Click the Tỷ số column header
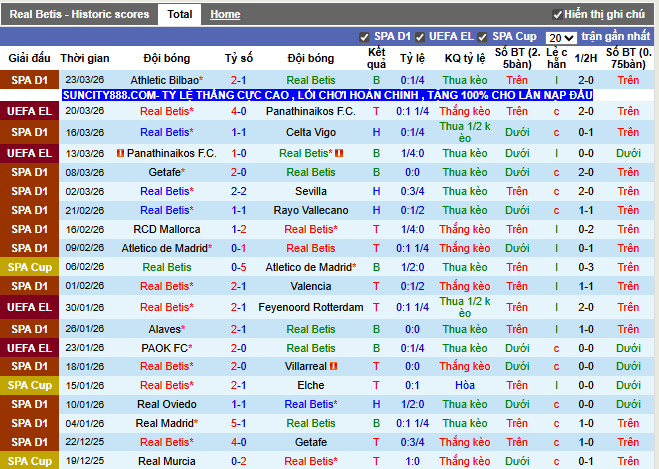Screen dimensions: 659x469 coord(238,58)
